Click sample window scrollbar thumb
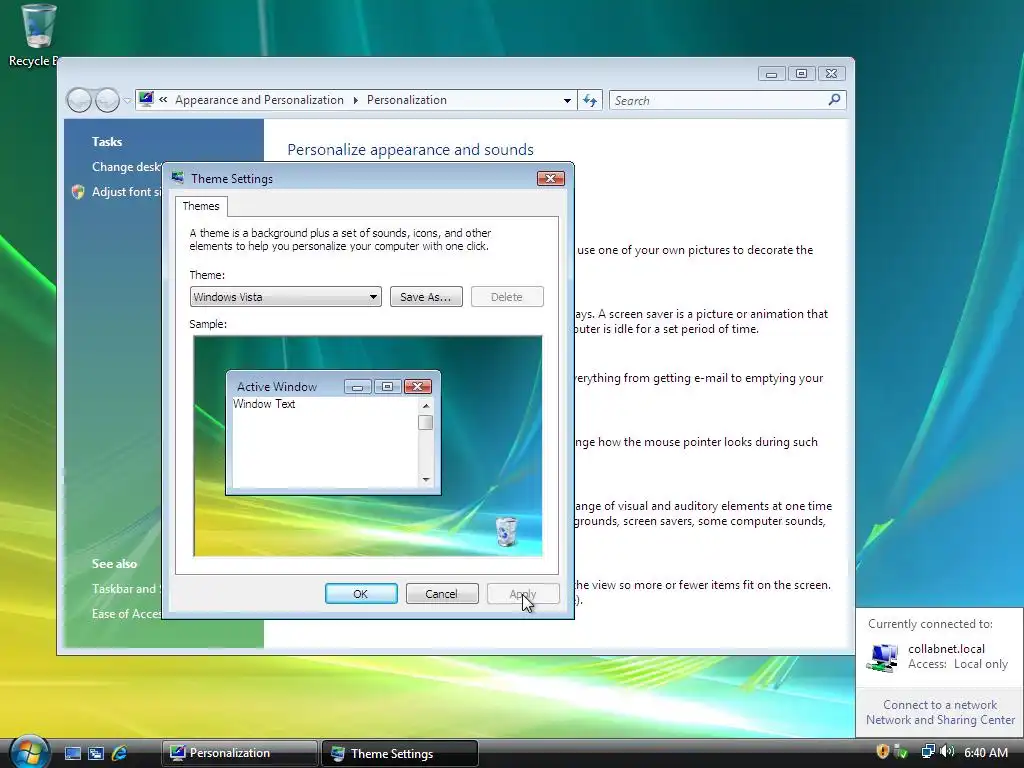 [x=425, y=423]
